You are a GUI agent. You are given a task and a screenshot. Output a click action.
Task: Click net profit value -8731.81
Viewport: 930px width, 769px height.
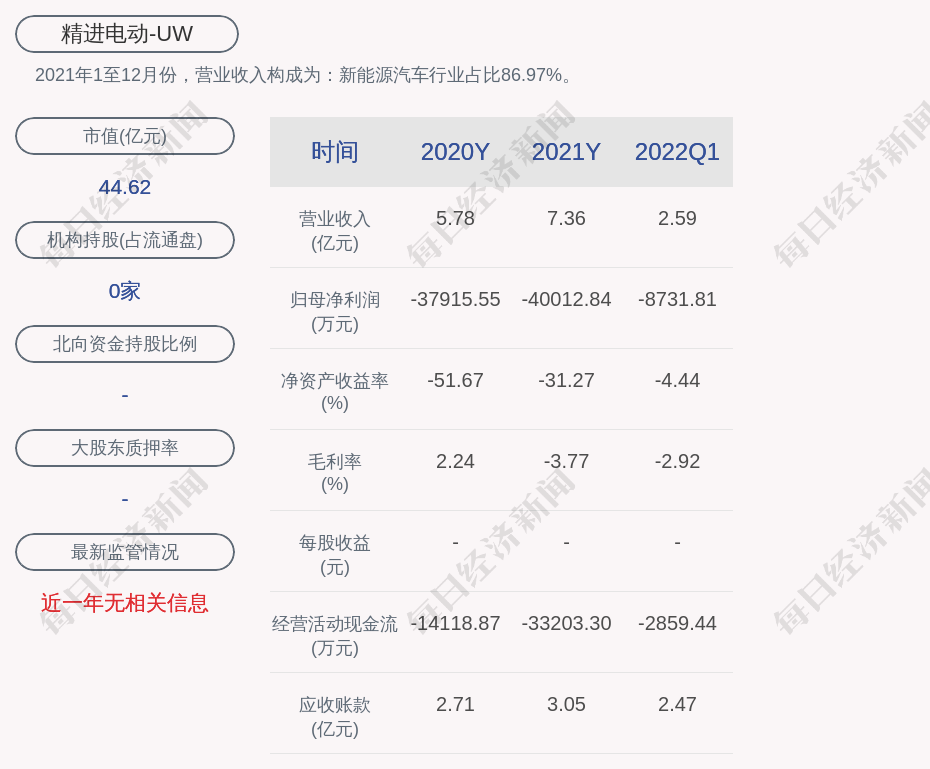pyautogui.click(x=677, y=299)
